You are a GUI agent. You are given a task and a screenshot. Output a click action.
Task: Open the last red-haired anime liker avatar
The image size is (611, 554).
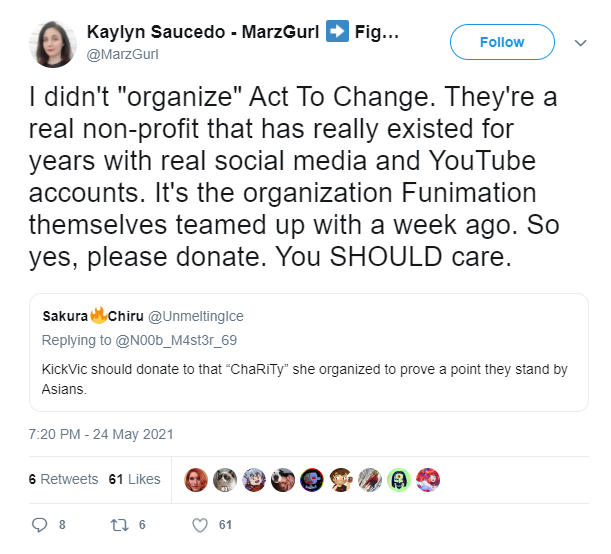[428, 480]
